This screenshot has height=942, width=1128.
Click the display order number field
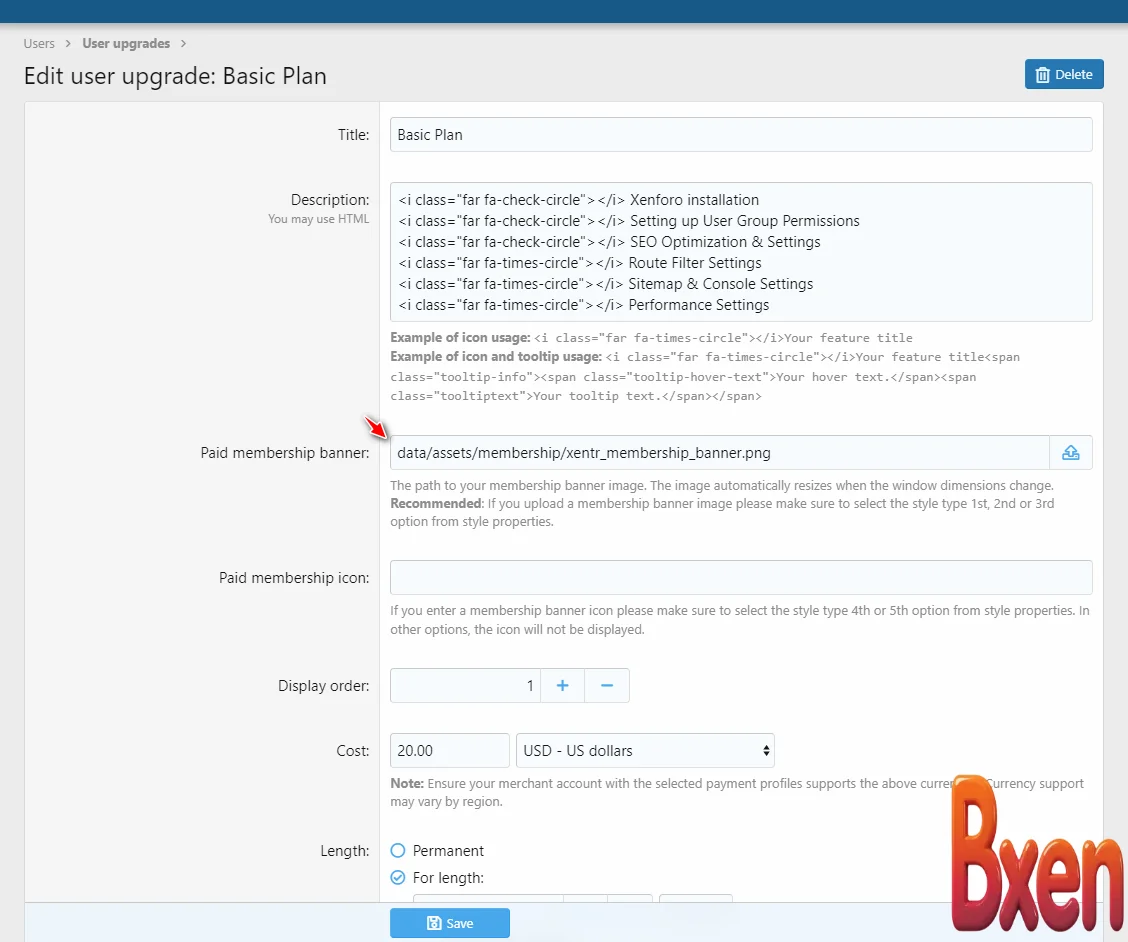click(x=465, y=685)
